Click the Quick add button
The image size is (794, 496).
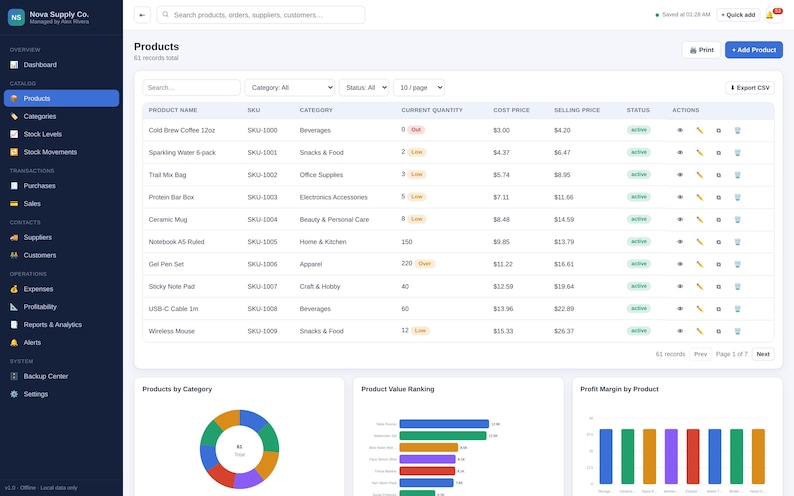(x=738, y=15)
